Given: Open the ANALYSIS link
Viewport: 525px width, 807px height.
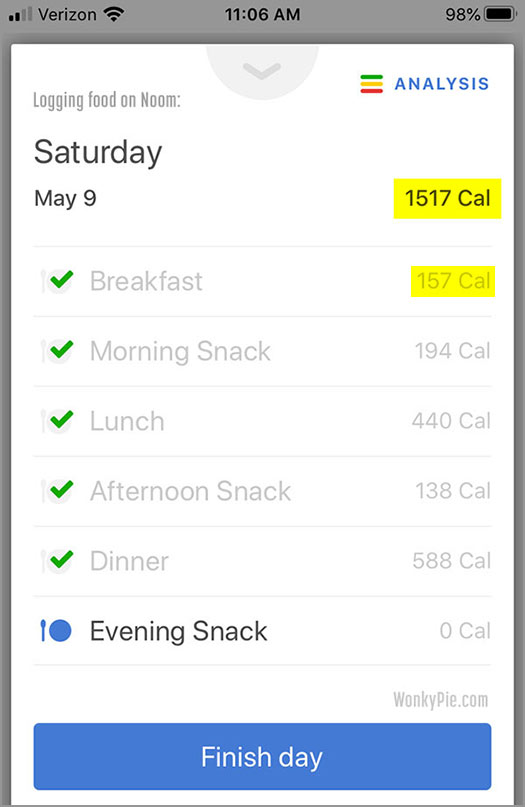Looking at the screenshot, I should pyautogui.click(x=441, y=84).
